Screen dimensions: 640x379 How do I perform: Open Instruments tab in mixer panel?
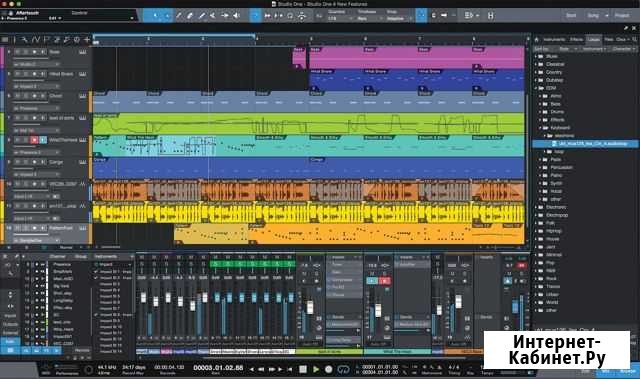point(106,257)
